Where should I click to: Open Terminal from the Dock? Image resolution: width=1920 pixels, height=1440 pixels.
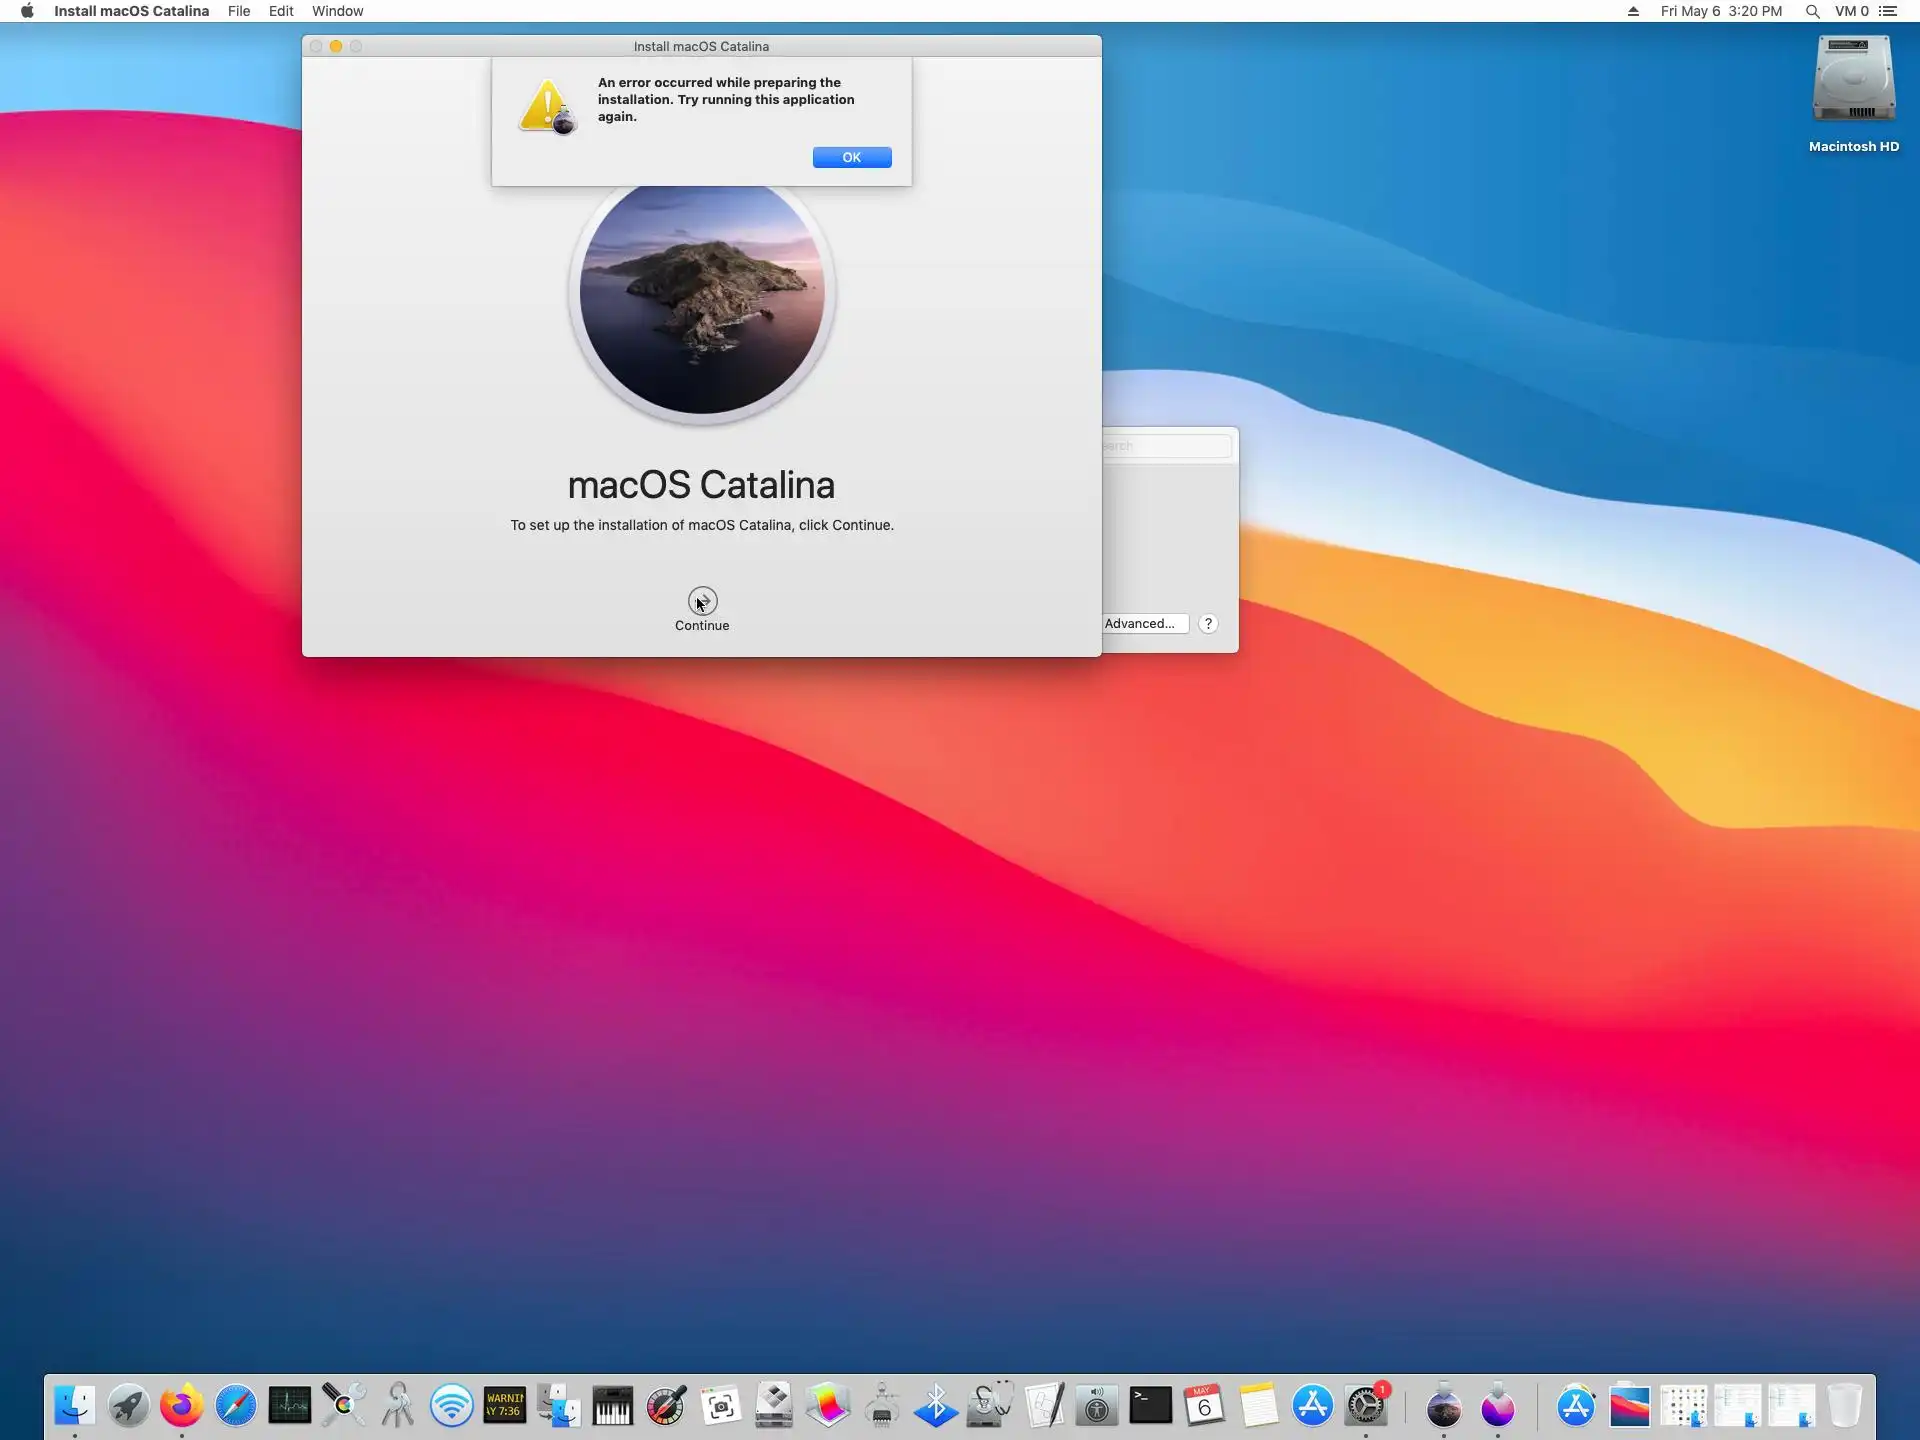(1150, 1406)
